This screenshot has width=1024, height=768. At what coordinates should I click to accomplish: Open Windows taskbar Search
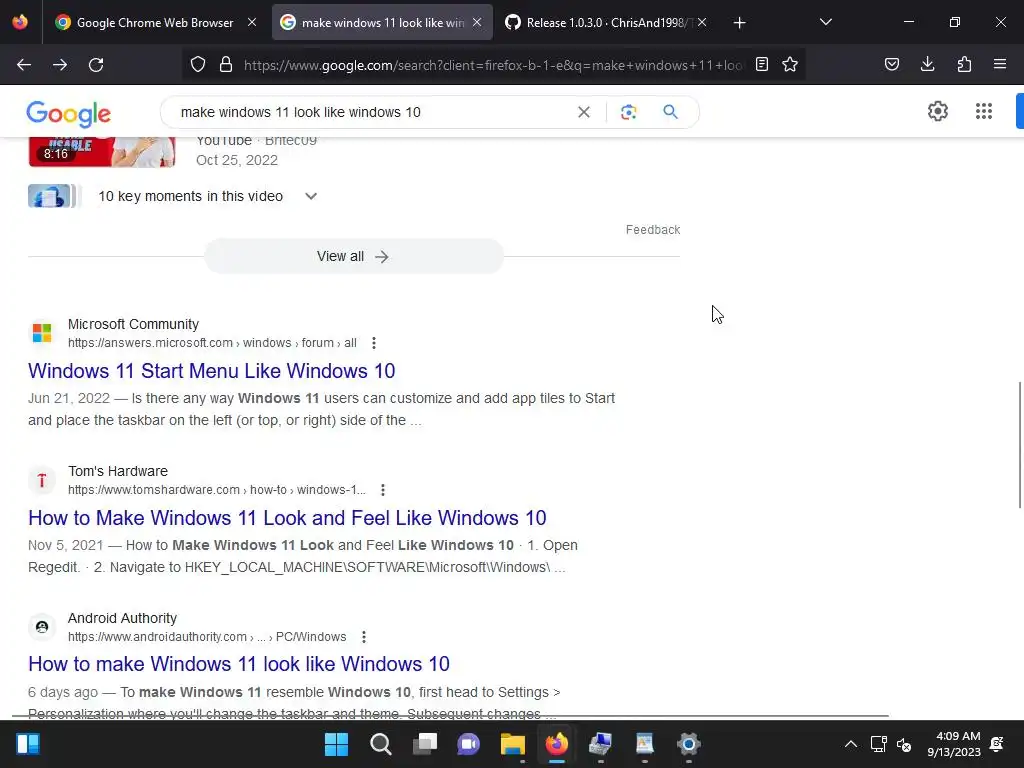click(381, 744)
